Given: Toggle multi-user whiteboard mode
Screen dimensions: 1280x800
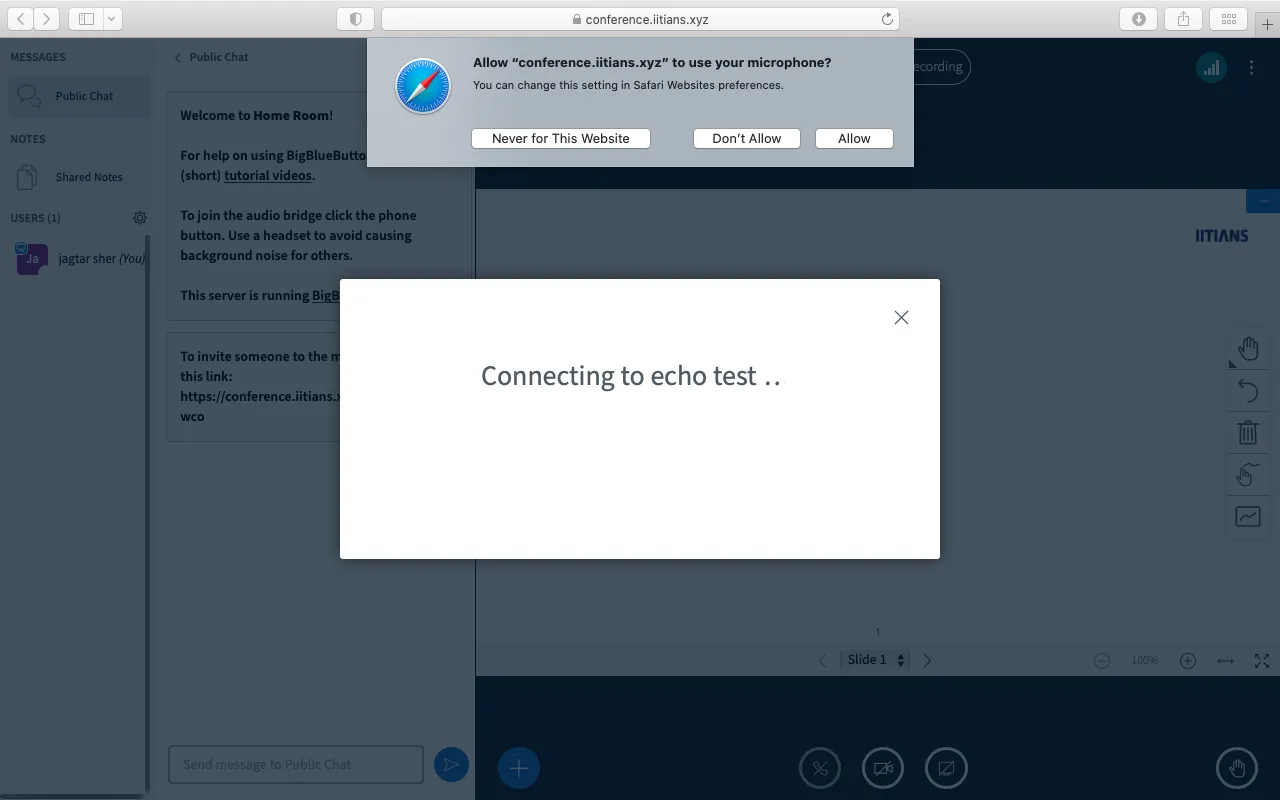Looking at the screenshot, I should coord(1248,474).
